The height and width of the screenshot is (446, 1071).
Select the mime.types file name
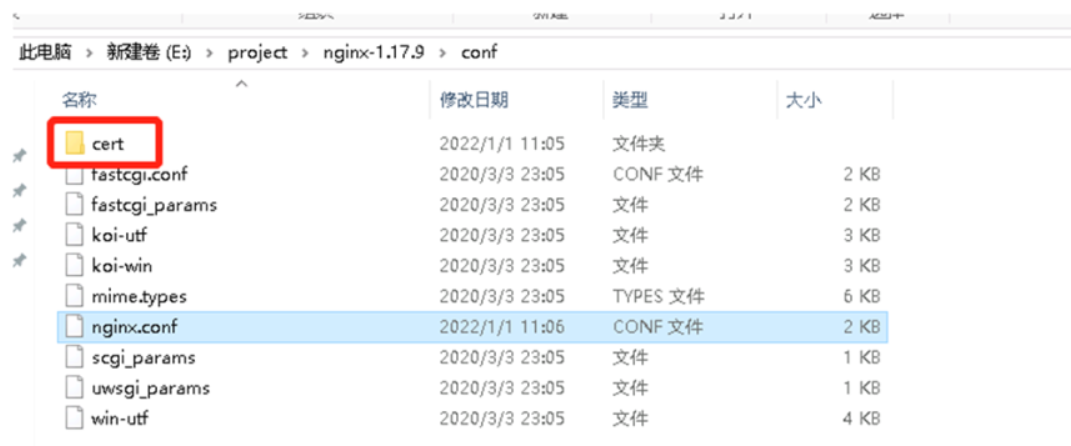click(139, 297)
